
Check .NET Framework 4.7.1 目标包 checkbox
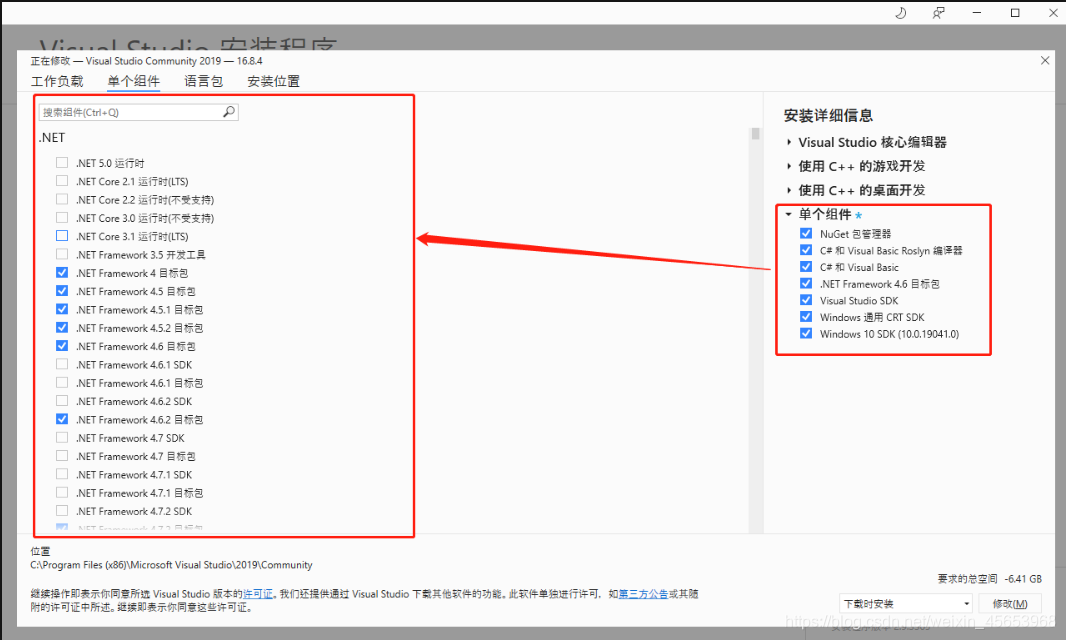(62, 492)
